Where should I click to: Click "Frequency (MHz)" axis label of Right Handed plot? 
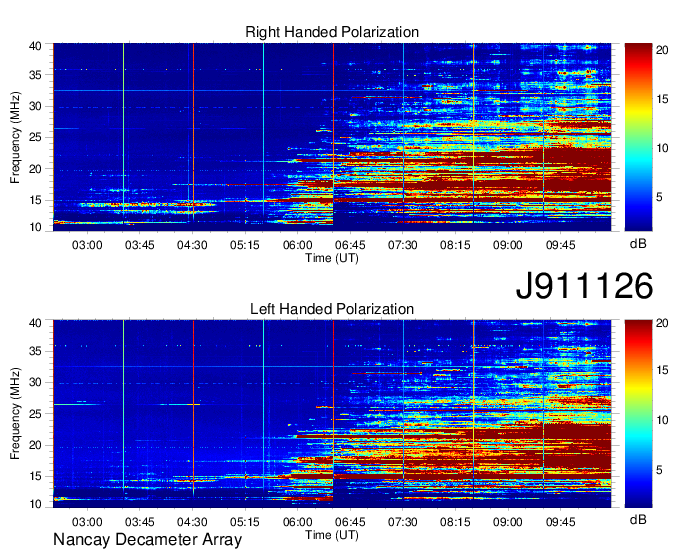point(15,137)
